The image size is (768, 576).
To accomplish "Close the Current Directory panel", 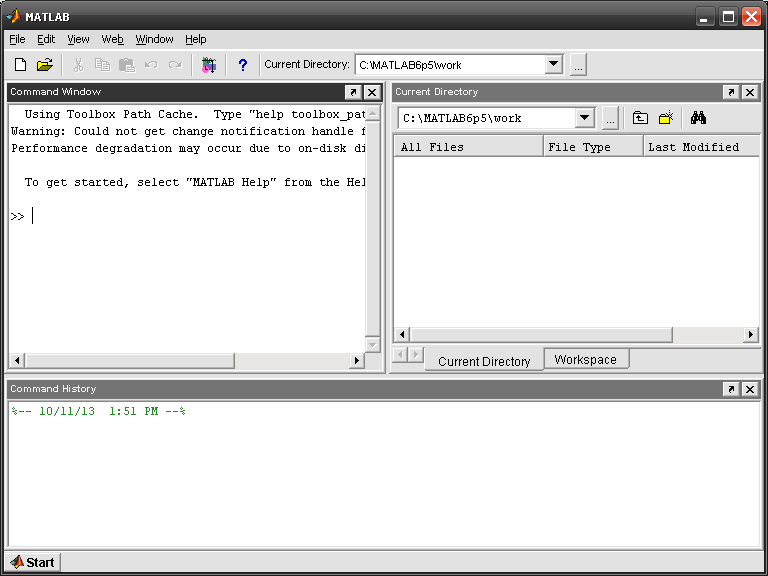I will click(750, 92).
